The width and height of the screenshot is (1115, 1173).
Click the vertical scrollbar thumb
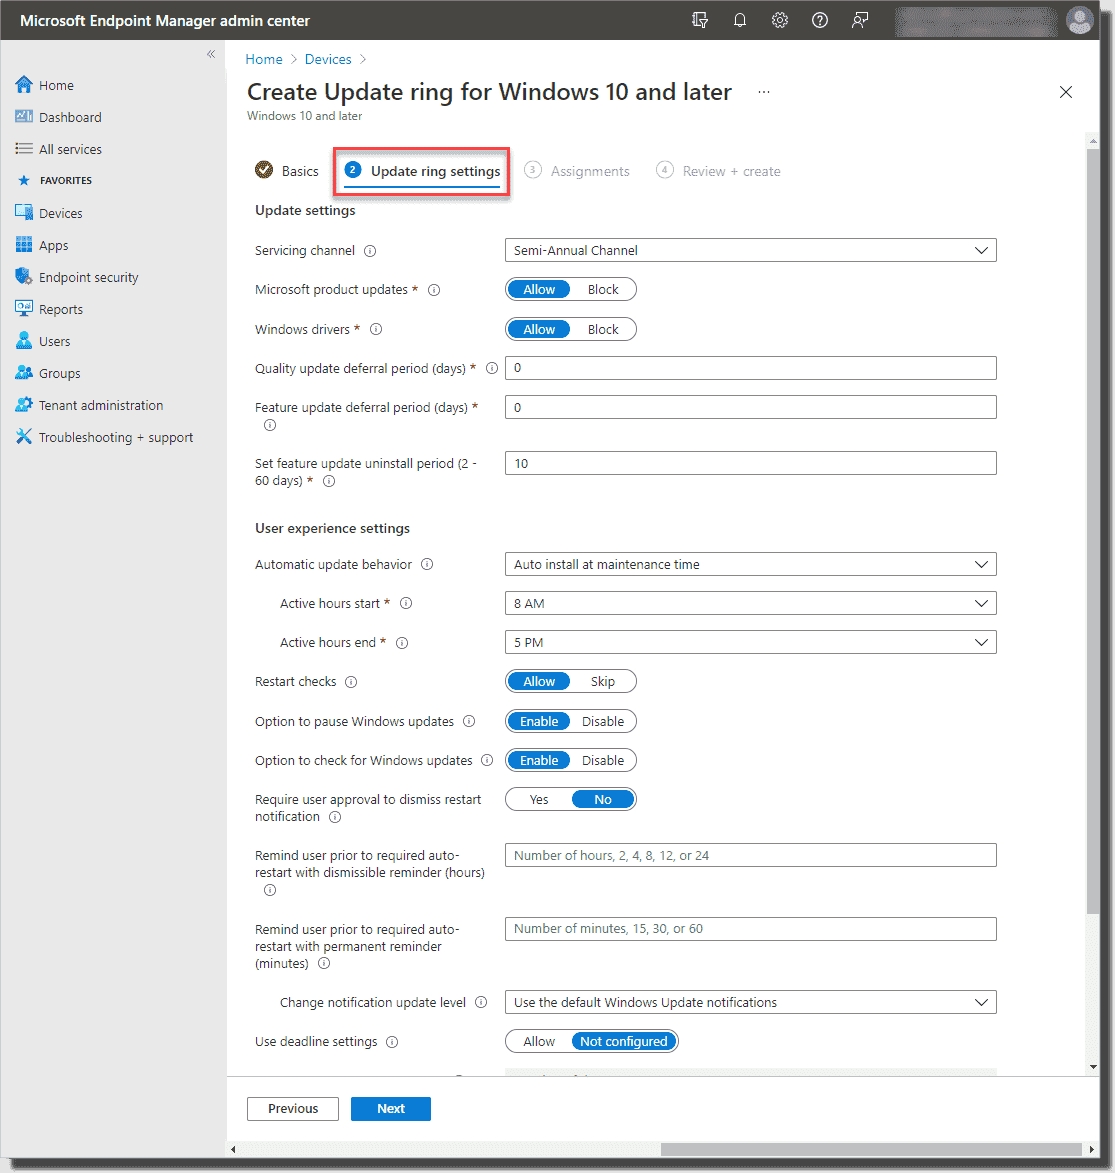pyautogui.click(x=1093, y=531)
